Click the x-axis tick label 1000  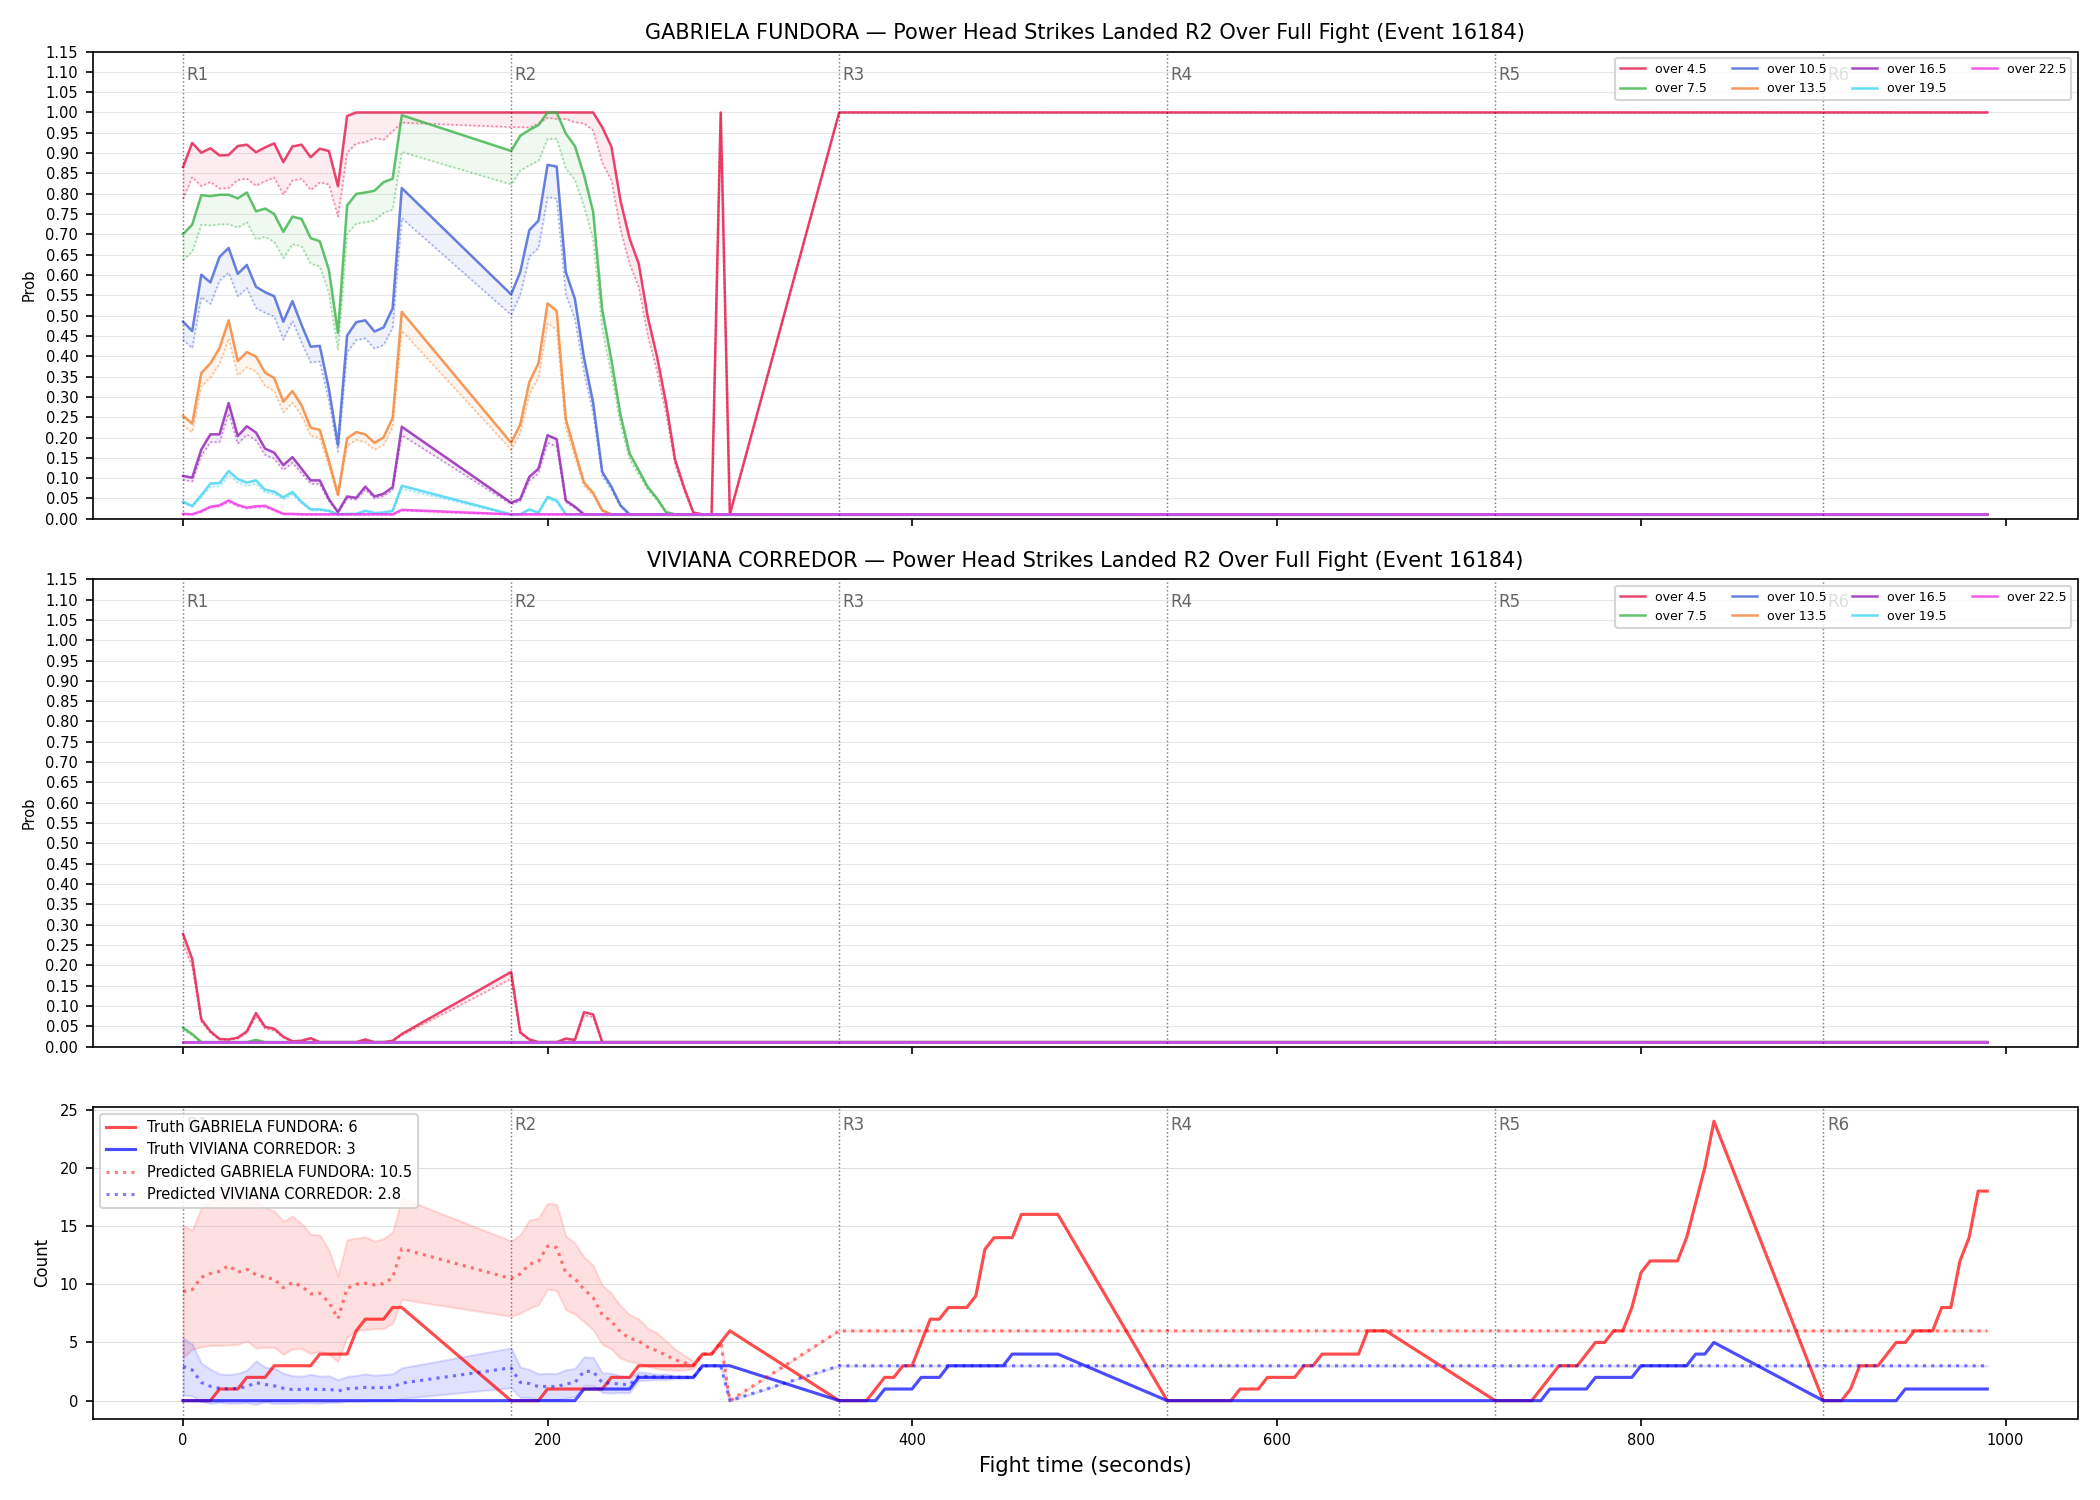point(2005,1440)
